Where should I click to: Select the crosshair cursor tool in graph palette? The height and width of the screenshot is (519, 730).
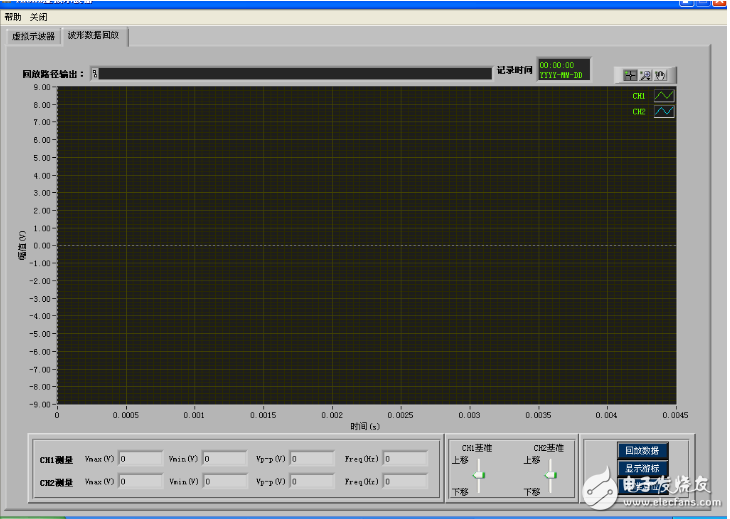(x=630, y=75)
